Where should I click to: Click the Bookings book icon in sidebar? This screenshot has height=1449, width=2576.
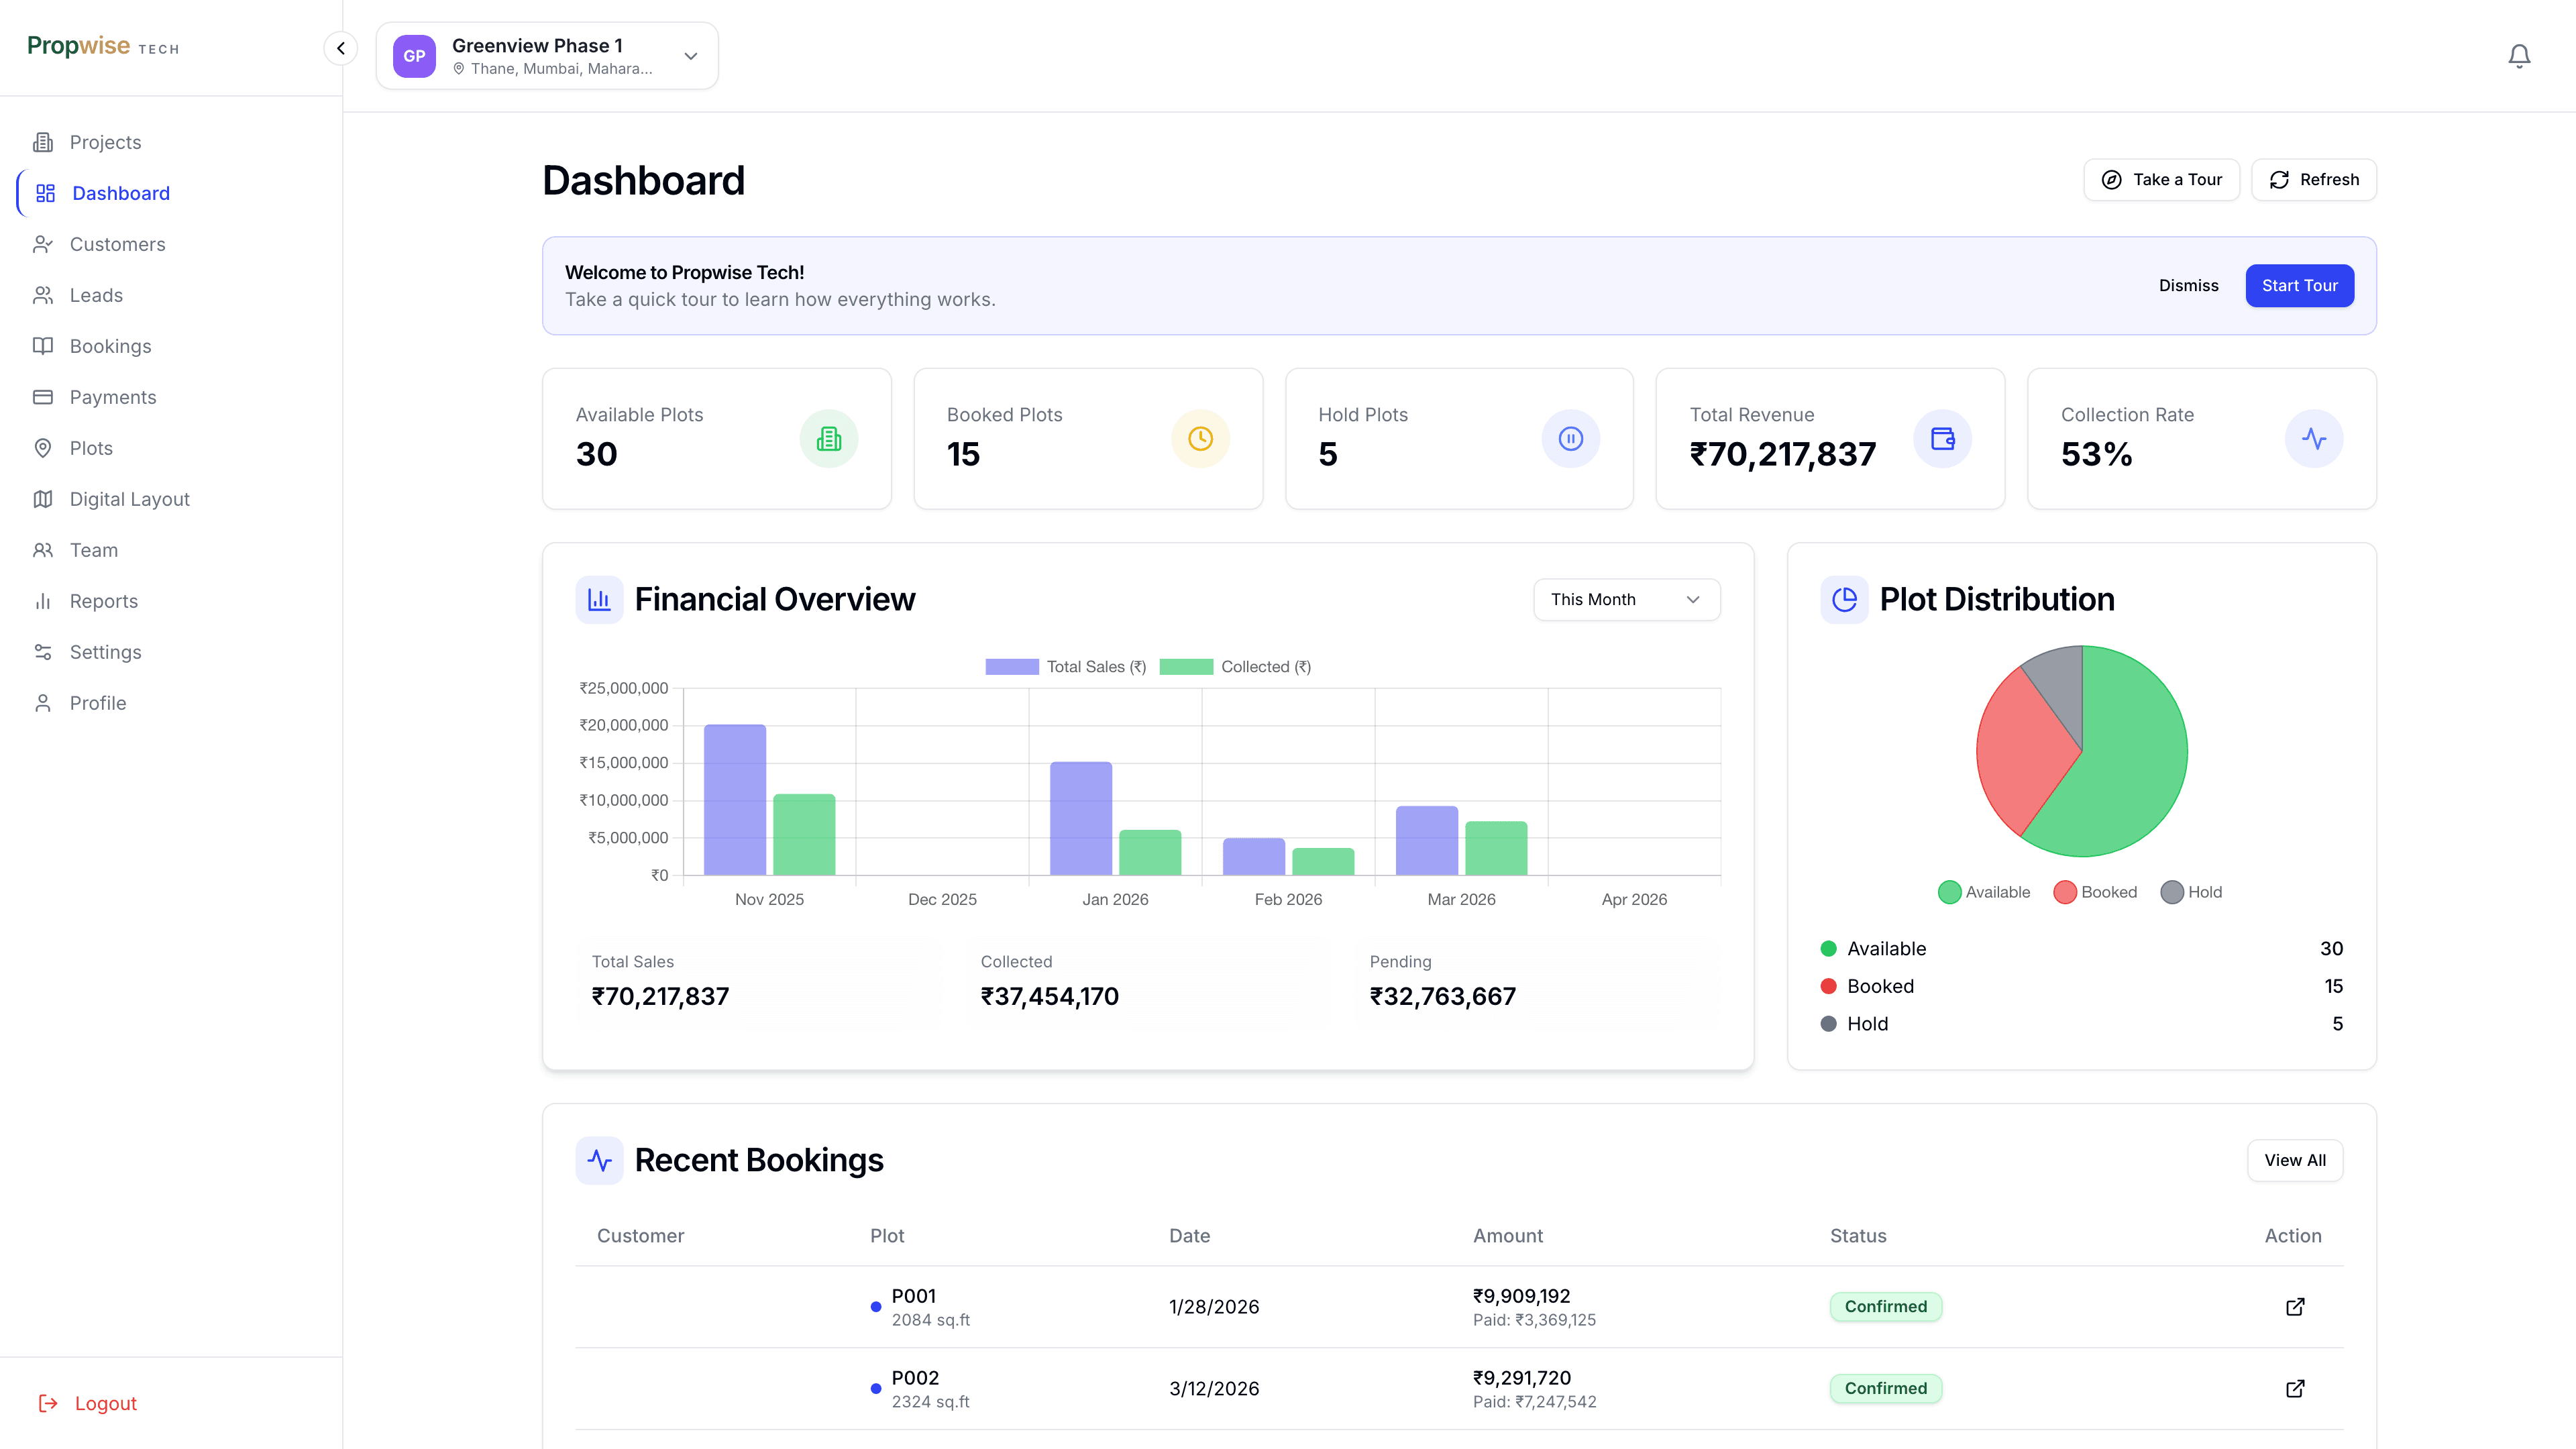pyautogui.click(x=43, y=346)
